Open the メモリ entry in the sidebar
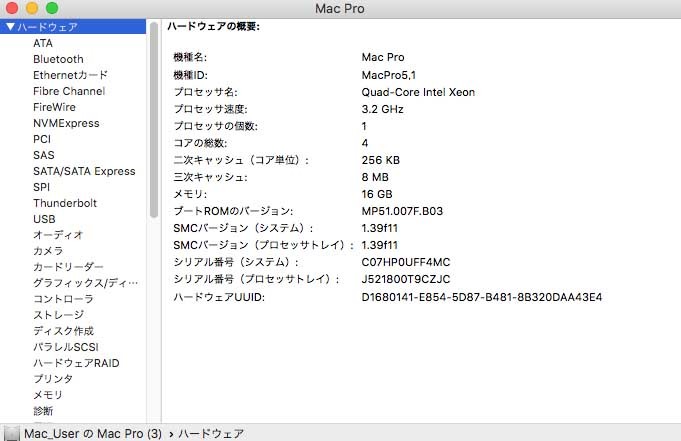 point(48,395)
